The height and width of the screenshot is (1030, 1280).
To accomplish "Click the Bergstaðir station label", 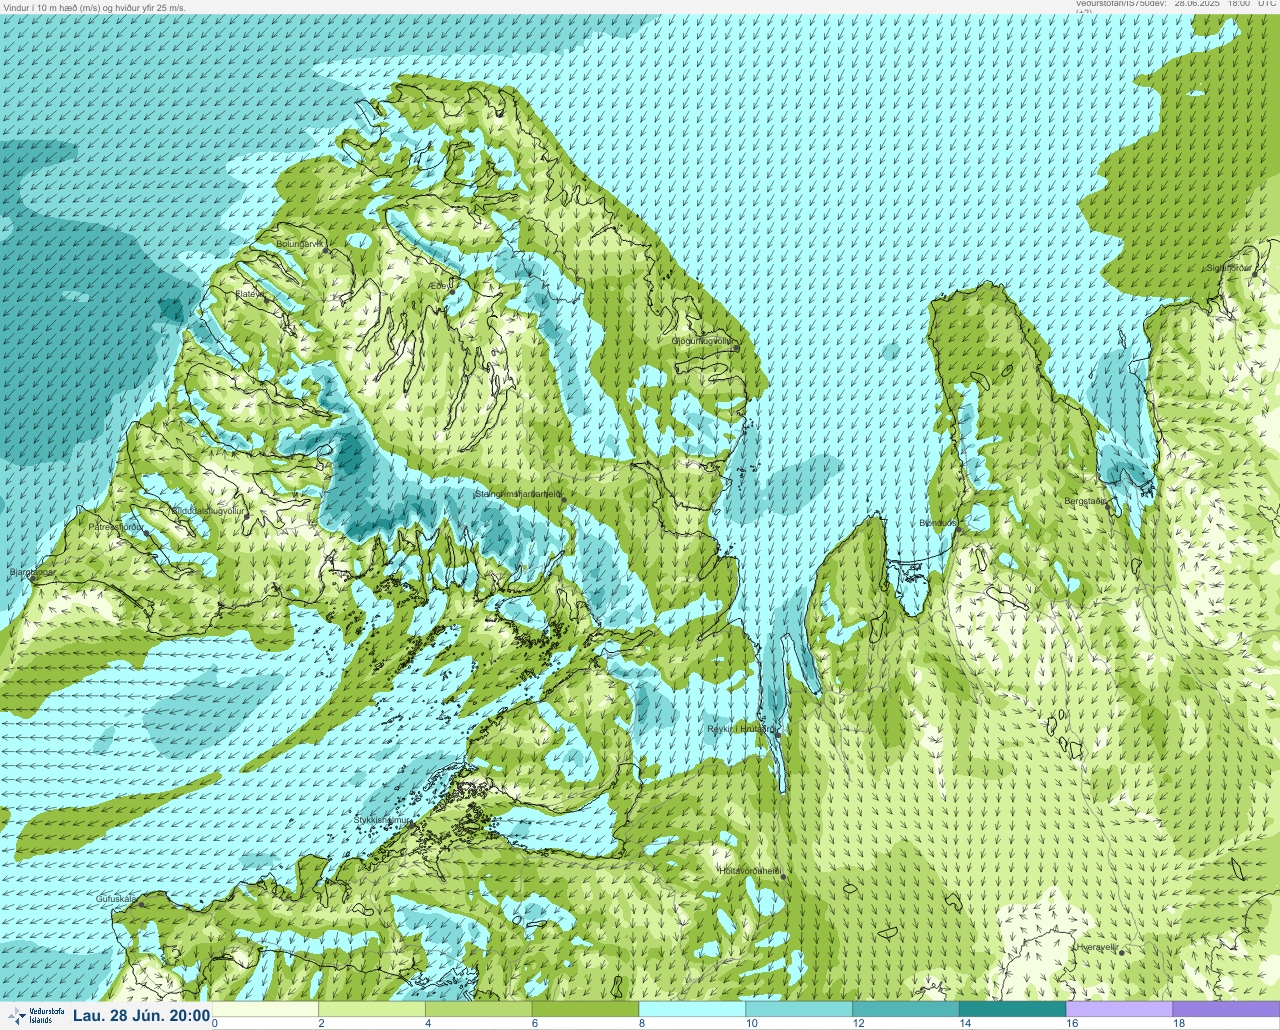I will point(1086,501).
